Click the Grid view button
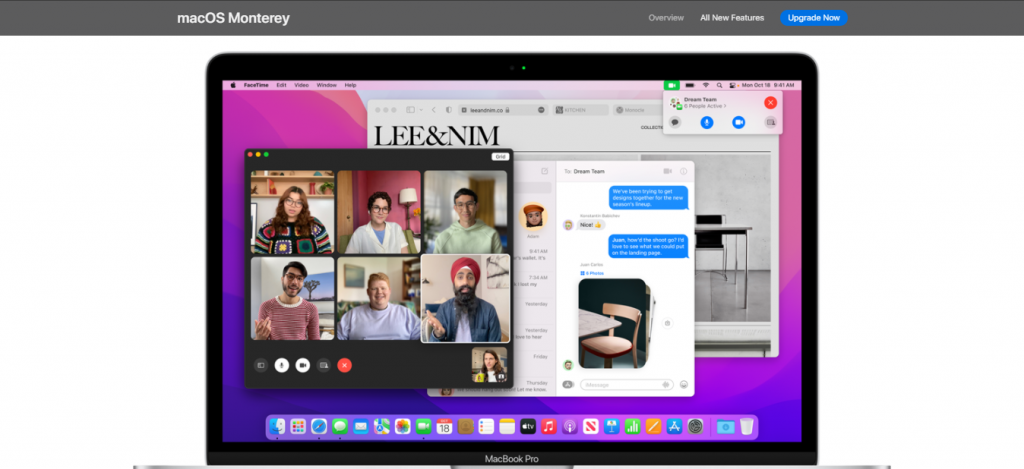1024x469 pixels. coord(500,157)
